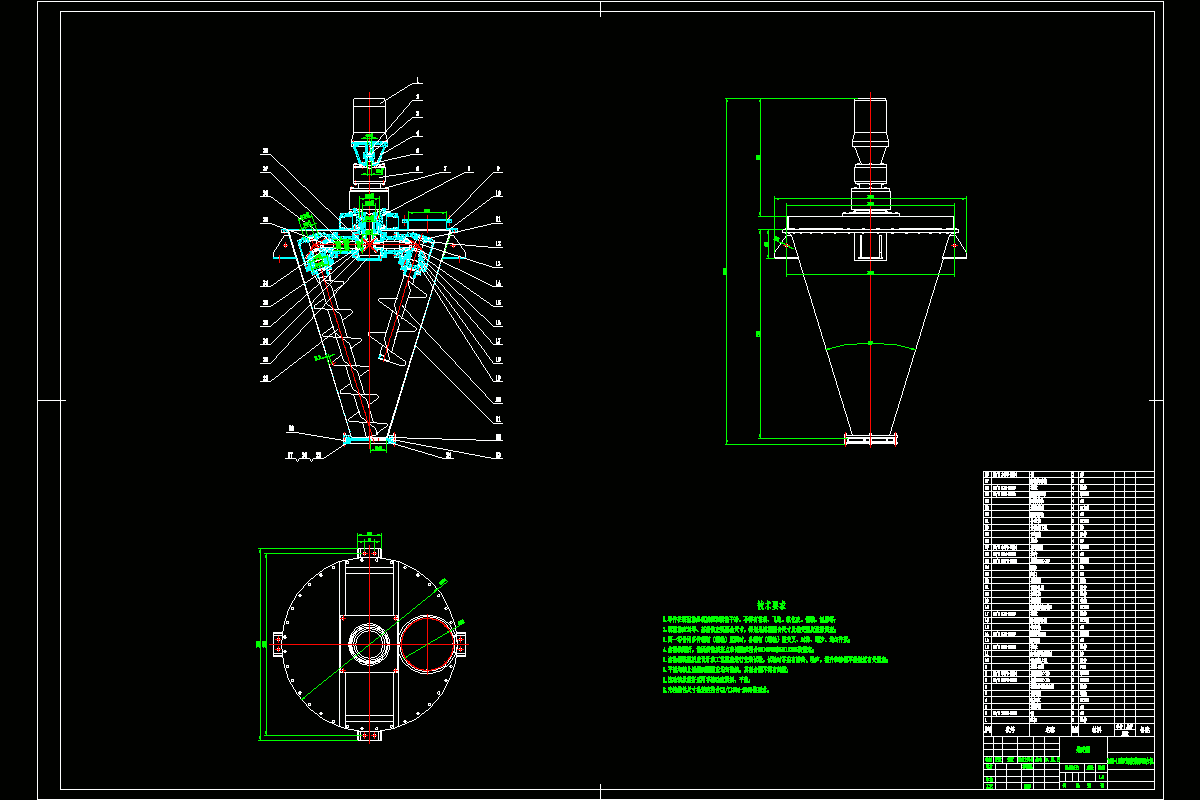
Task: Click the center circular opening in plan view
Action: tap(368, 646)
